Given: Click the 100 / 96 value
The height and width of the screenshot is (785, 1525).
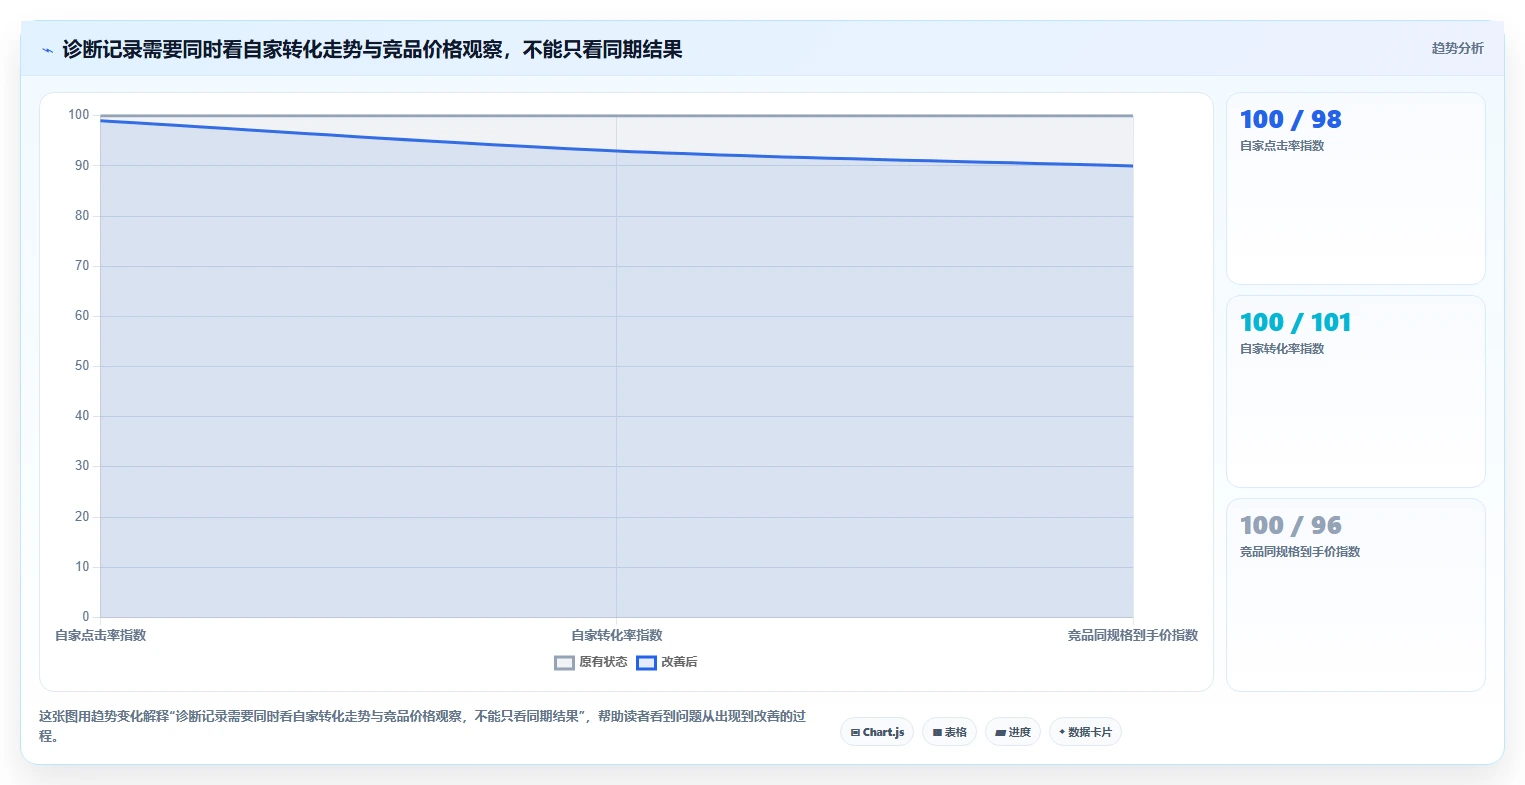Looking at the screenshot, I should point(1290,525).
